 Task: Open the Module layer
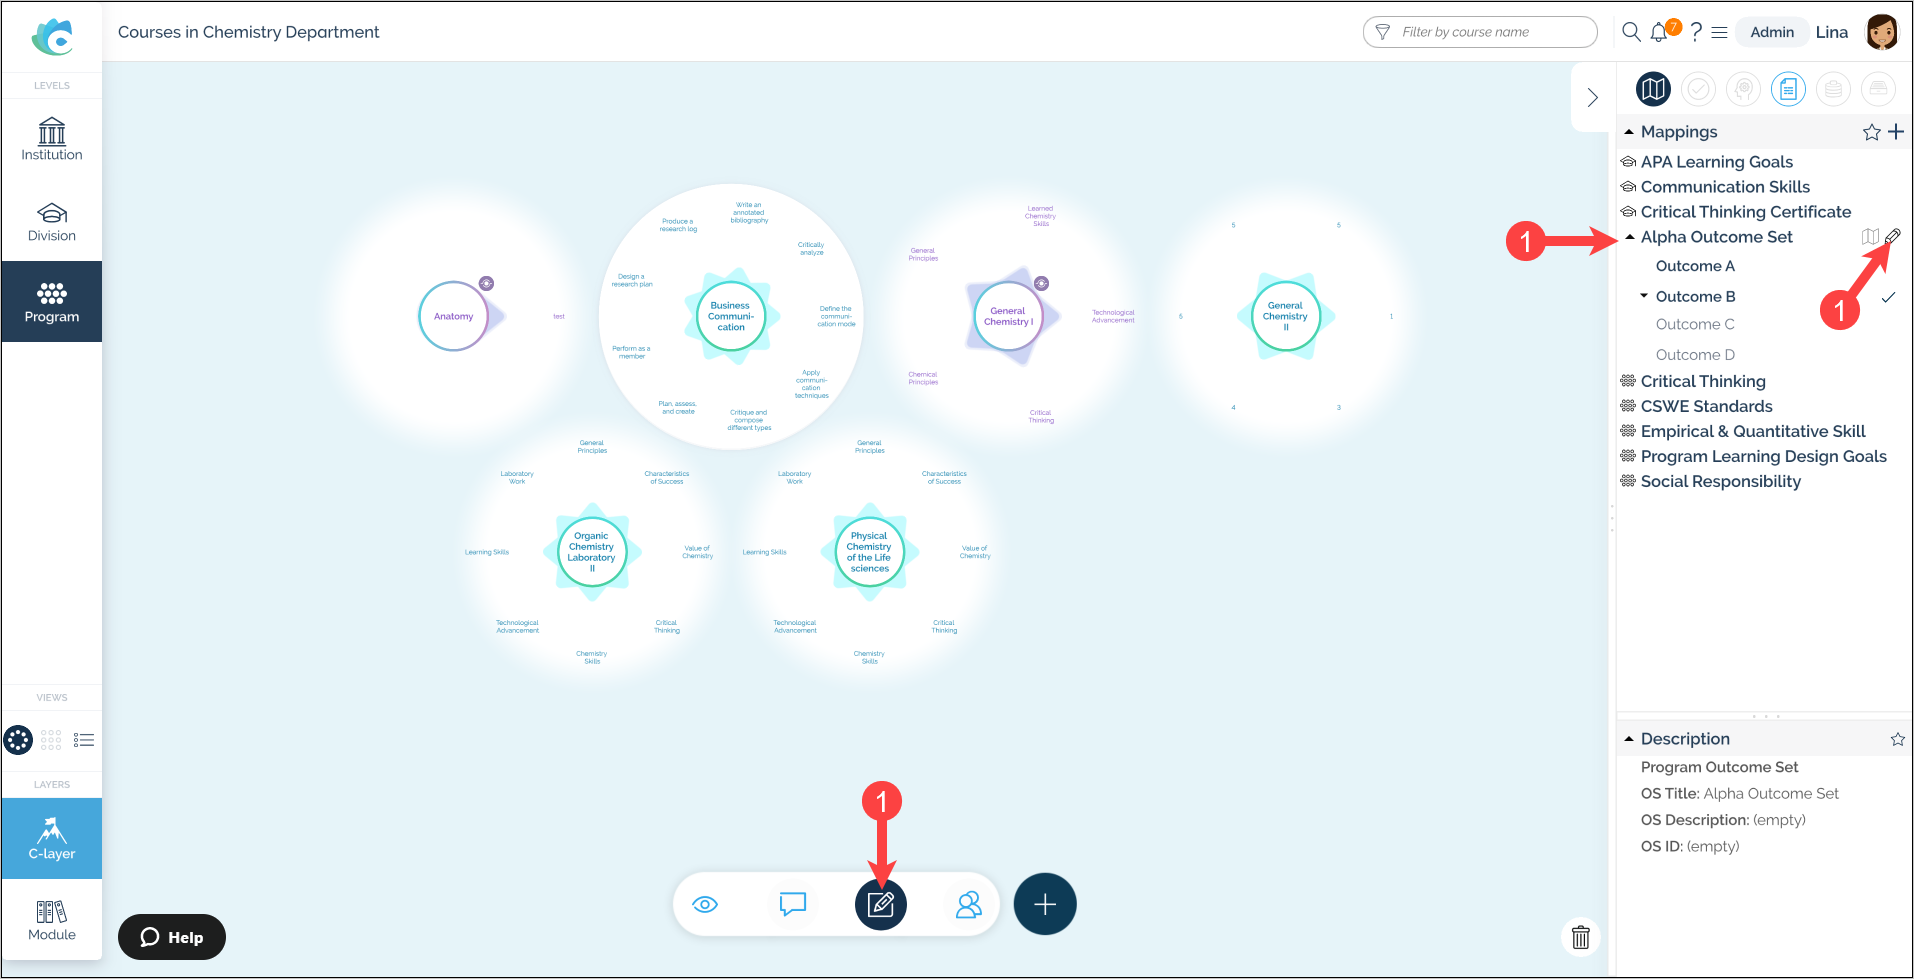pyautogui.click(x=52, y=920)
